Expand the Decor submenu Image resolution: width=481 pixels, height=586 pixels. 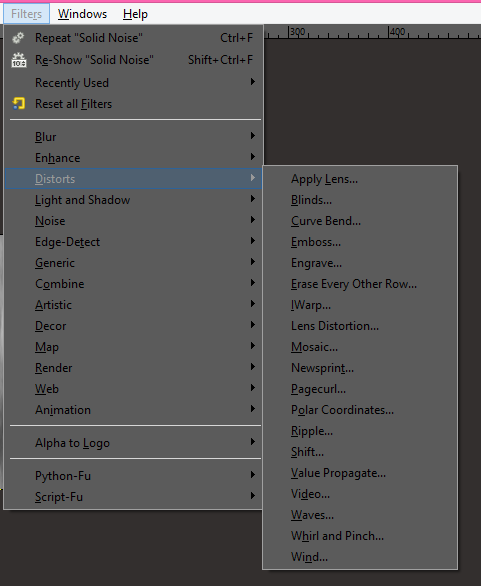pyautogui.click(x=133, y=326)
